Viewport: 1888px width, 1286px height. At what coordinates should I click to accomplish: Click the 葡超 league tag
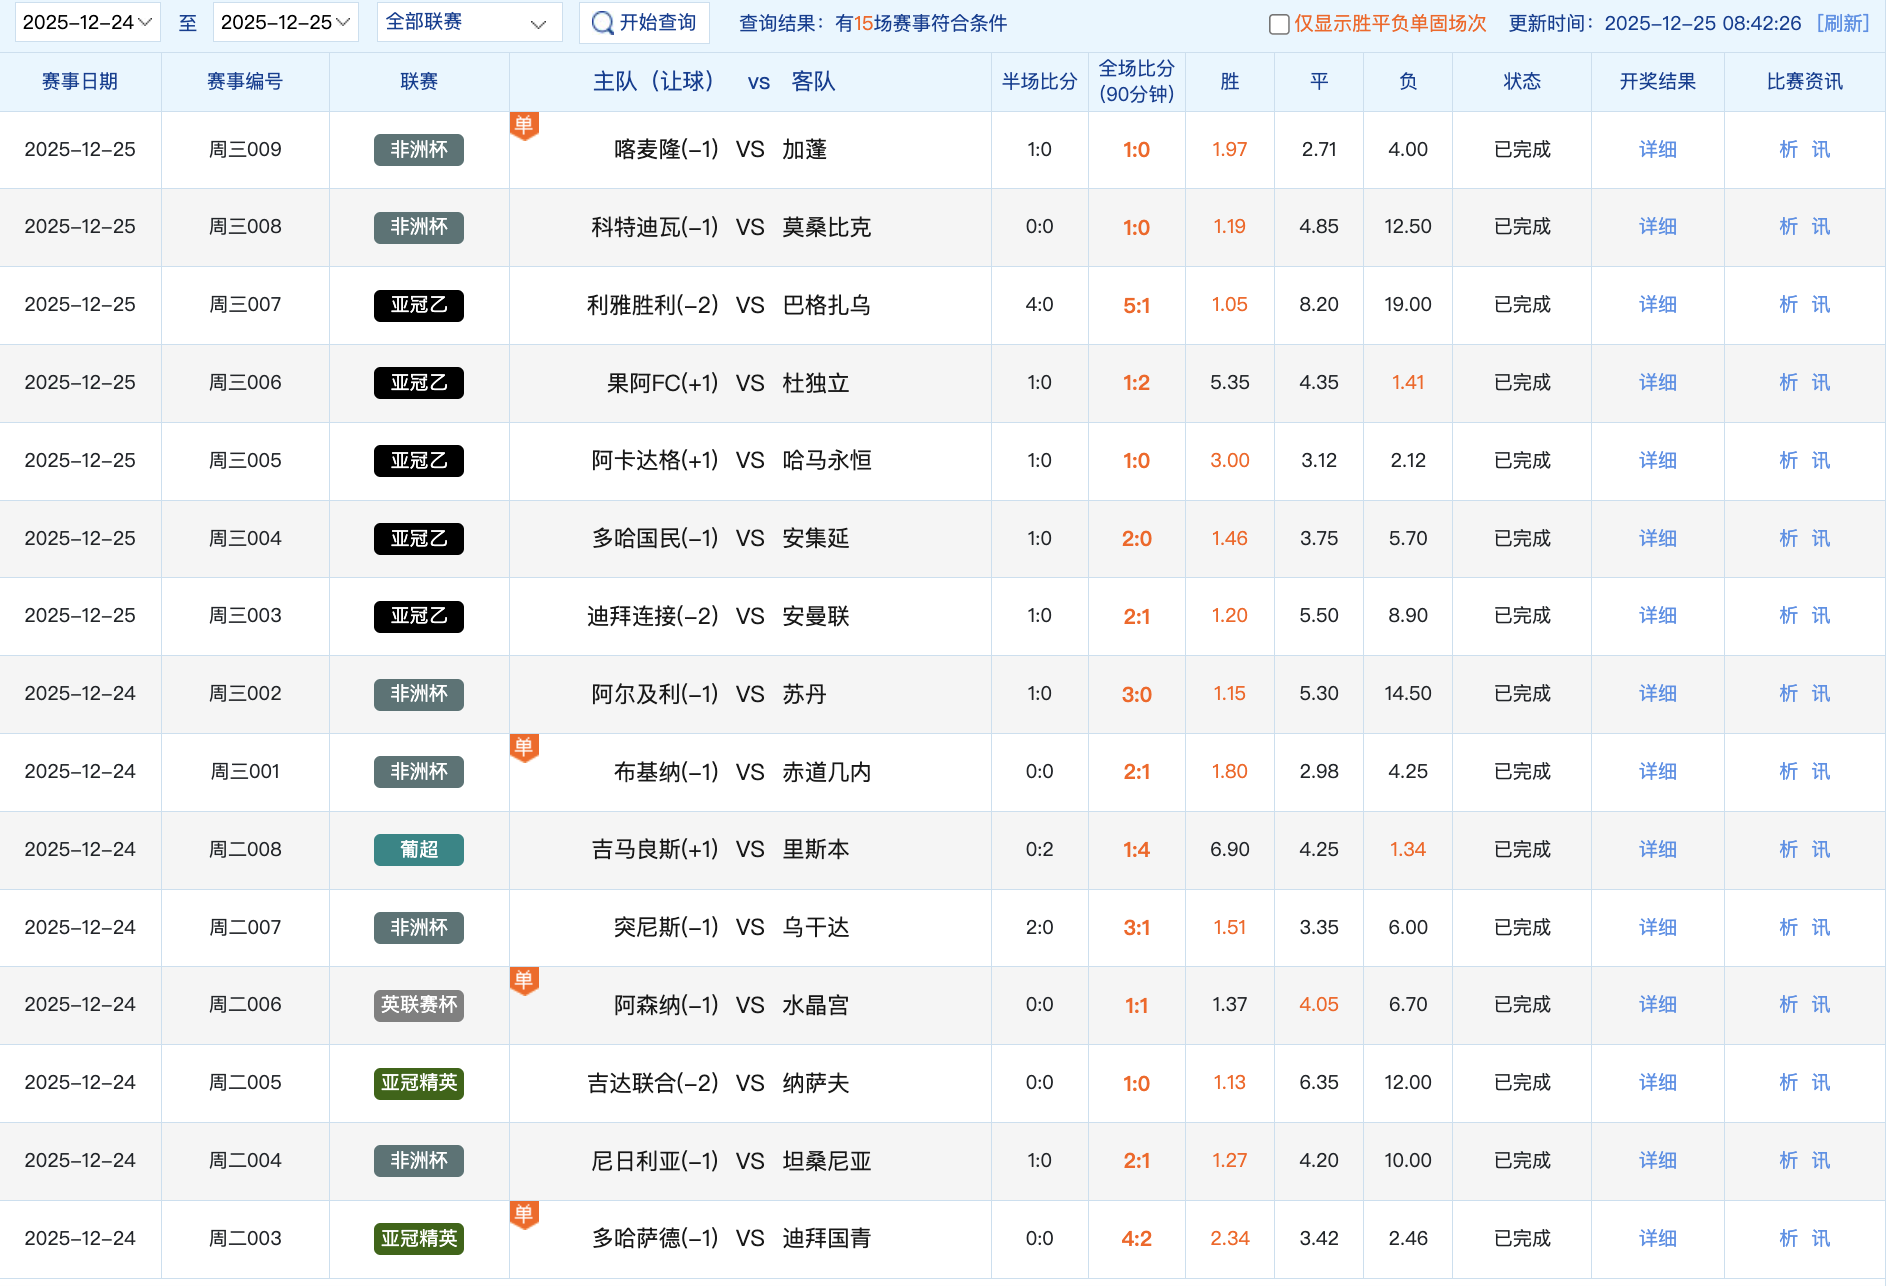pyautogui.click(x=419, y=850)
